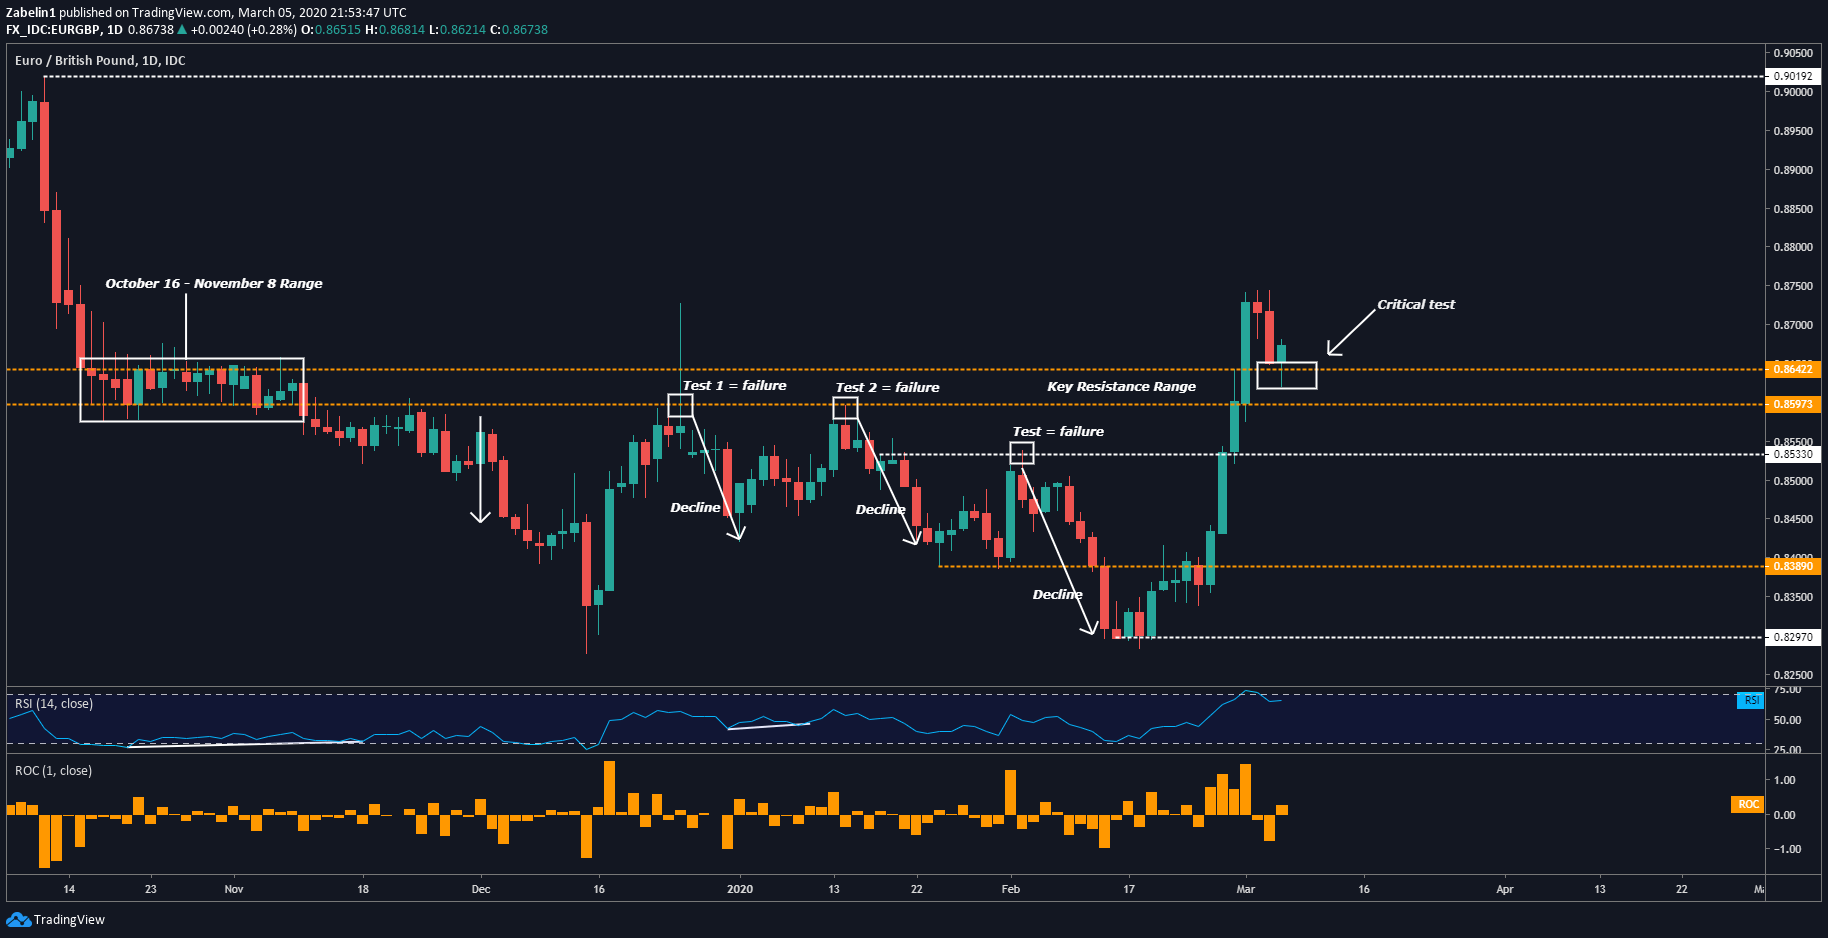
Task: Click the 1.00 ROC axis value
Action: (x=1784, y=780)
